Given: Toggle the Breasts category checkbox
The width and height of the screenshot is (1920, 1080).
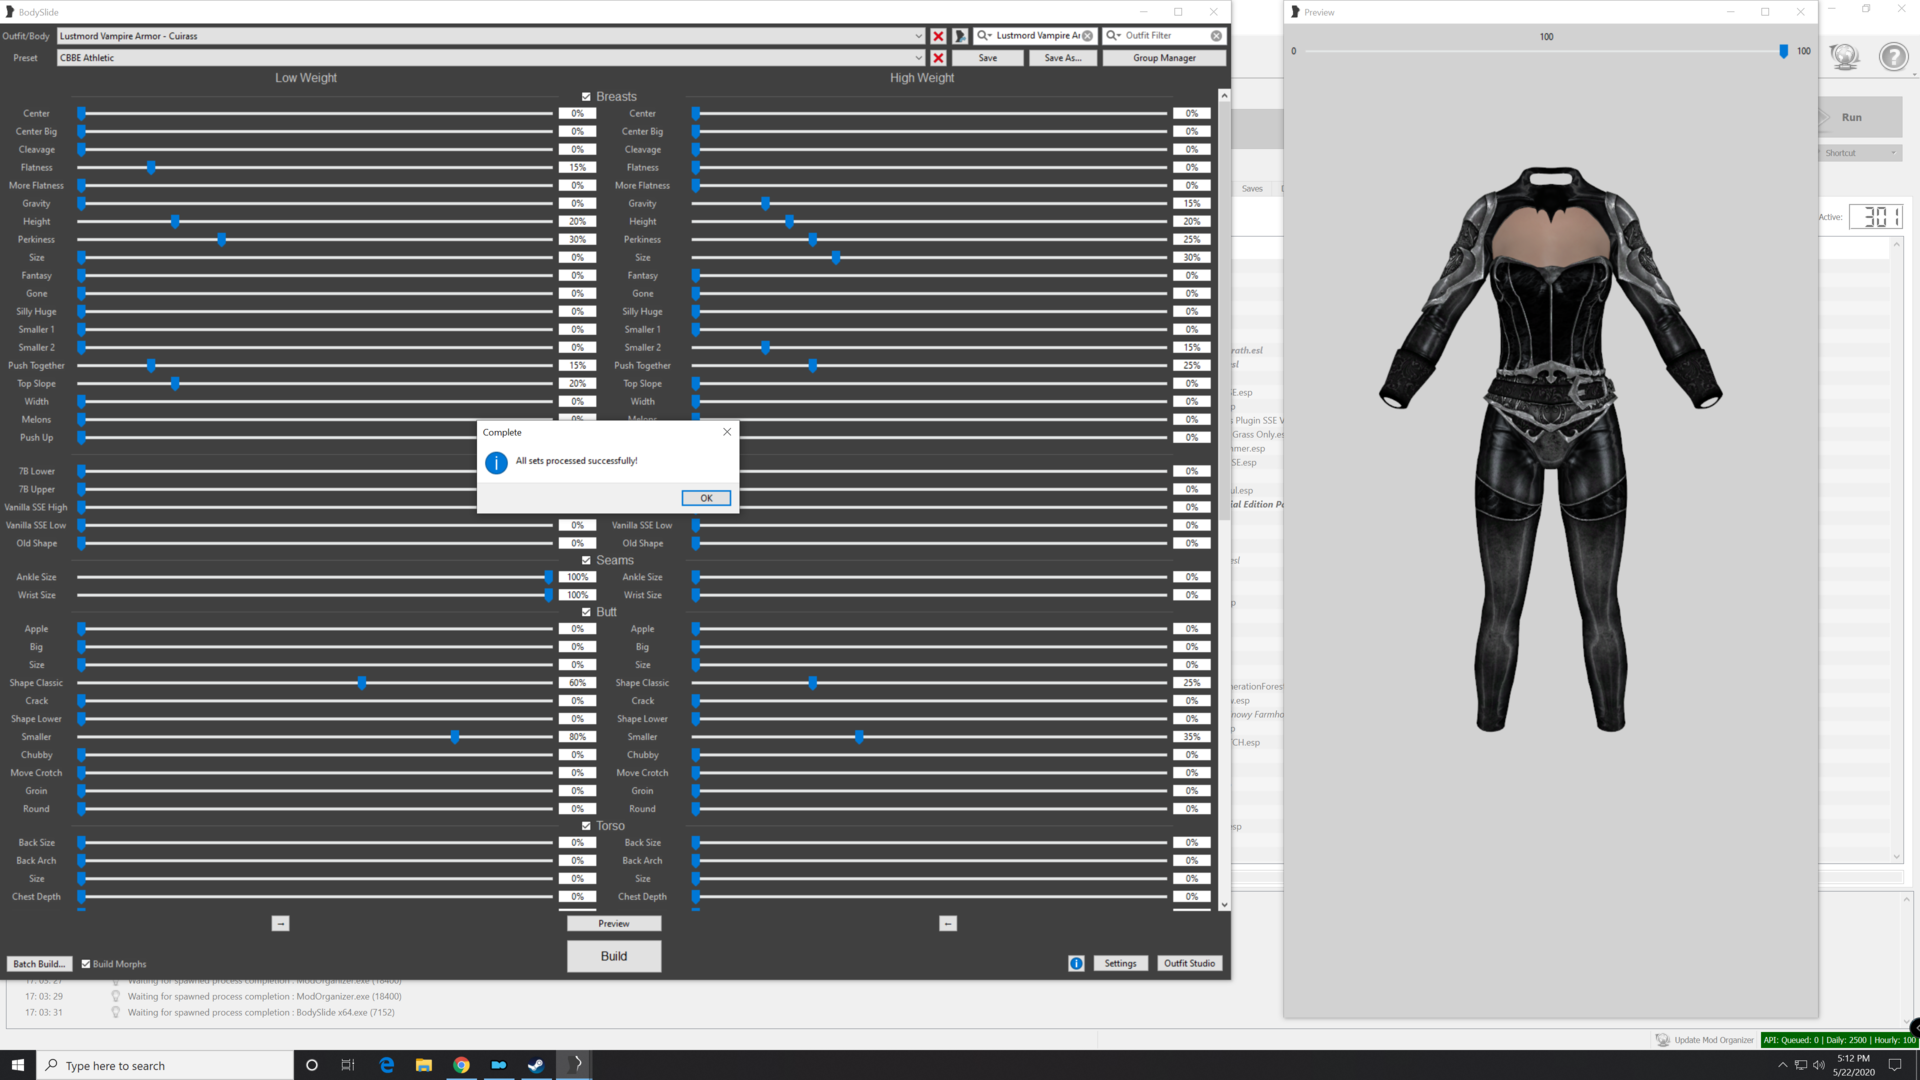Looking at the screenshot, I should 587,97.
